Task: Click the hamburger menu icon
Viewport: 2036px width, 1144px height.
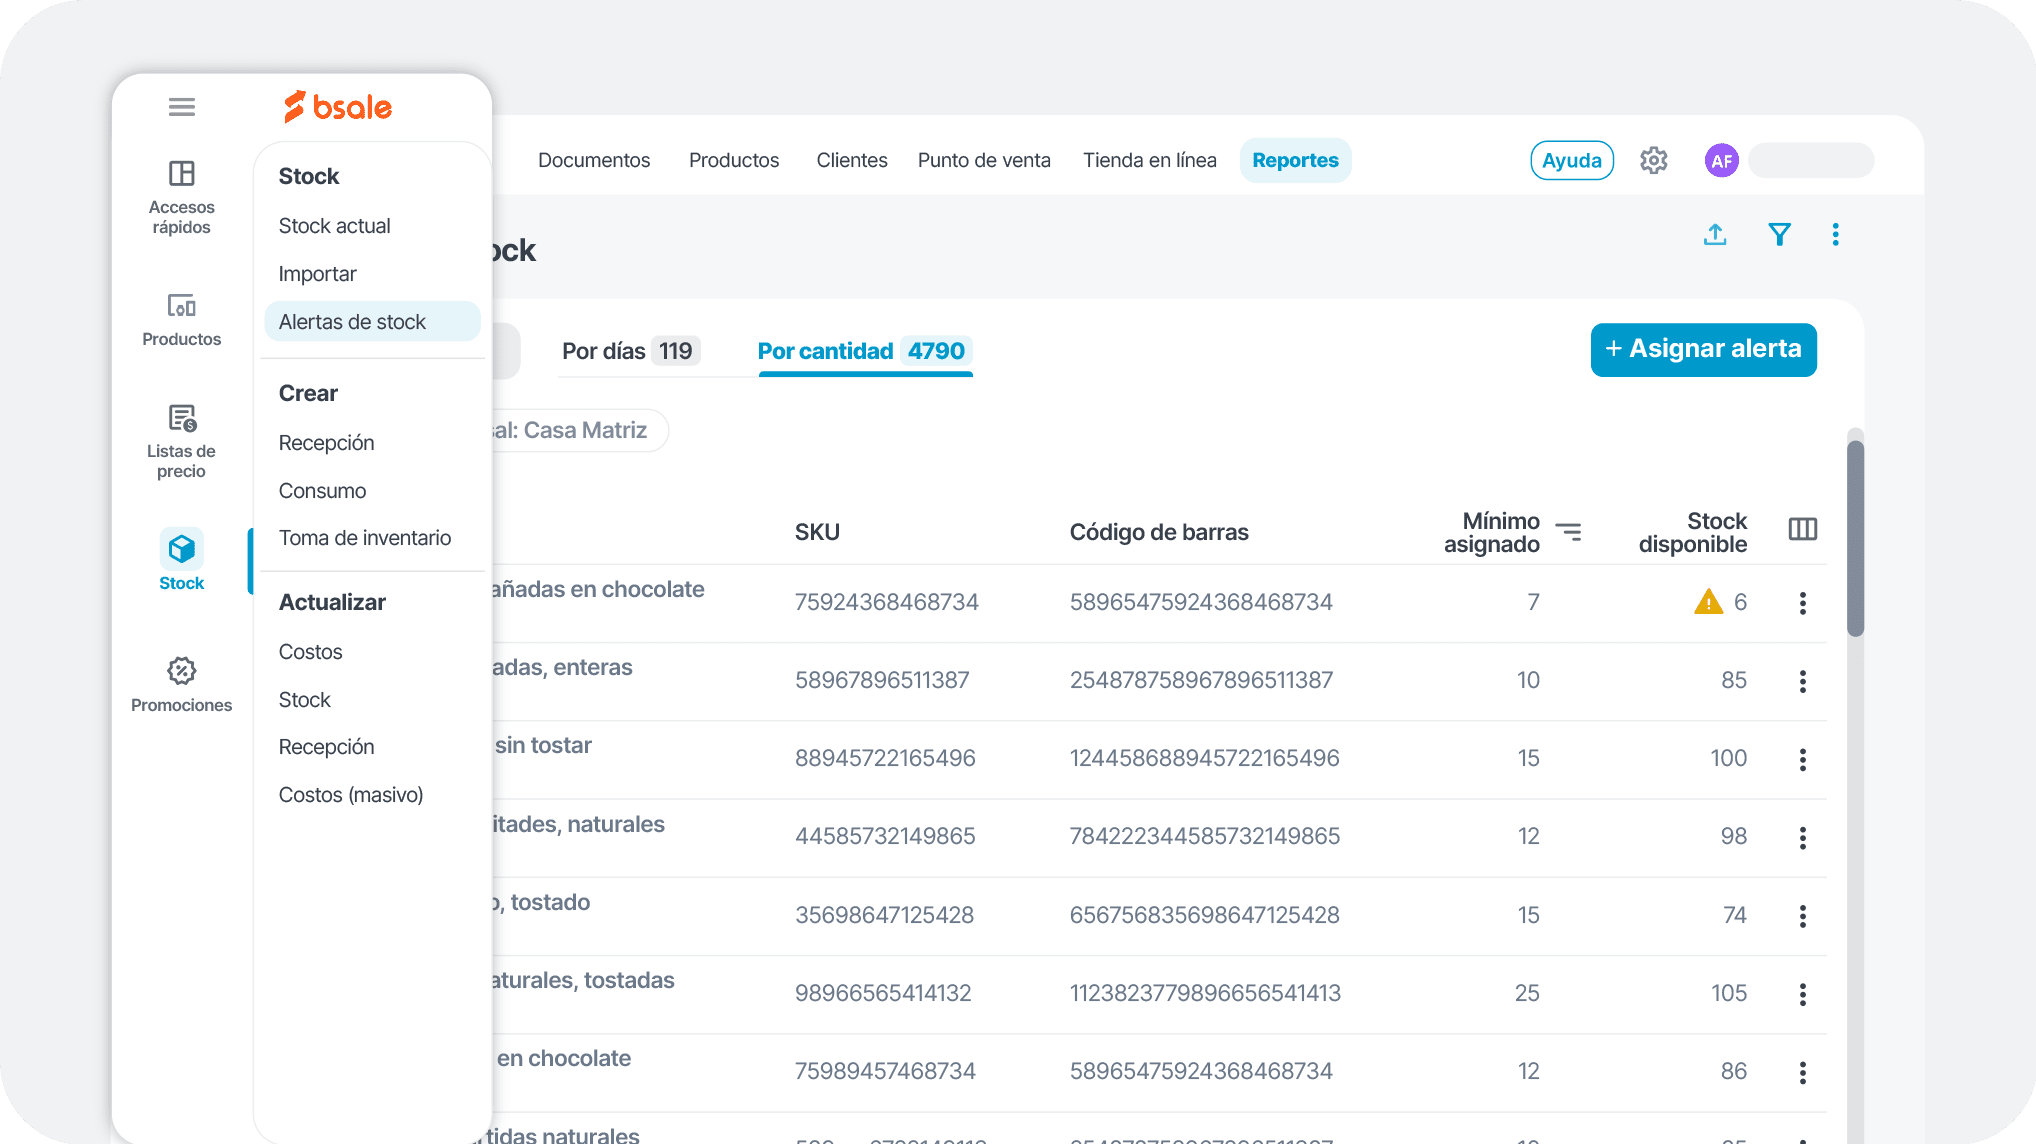Action: pos(181,107)
